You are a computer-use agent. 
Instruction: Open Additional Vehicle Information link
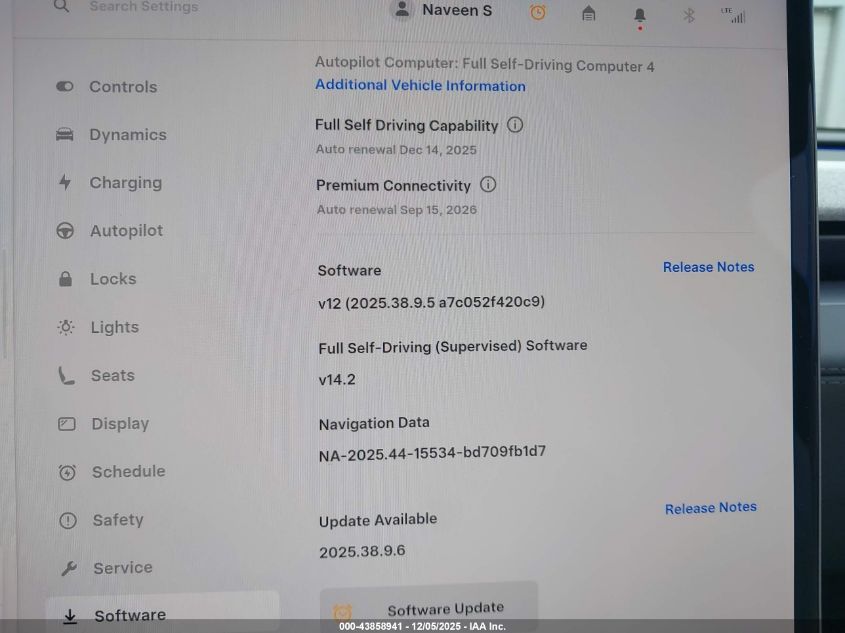(420, 86)
